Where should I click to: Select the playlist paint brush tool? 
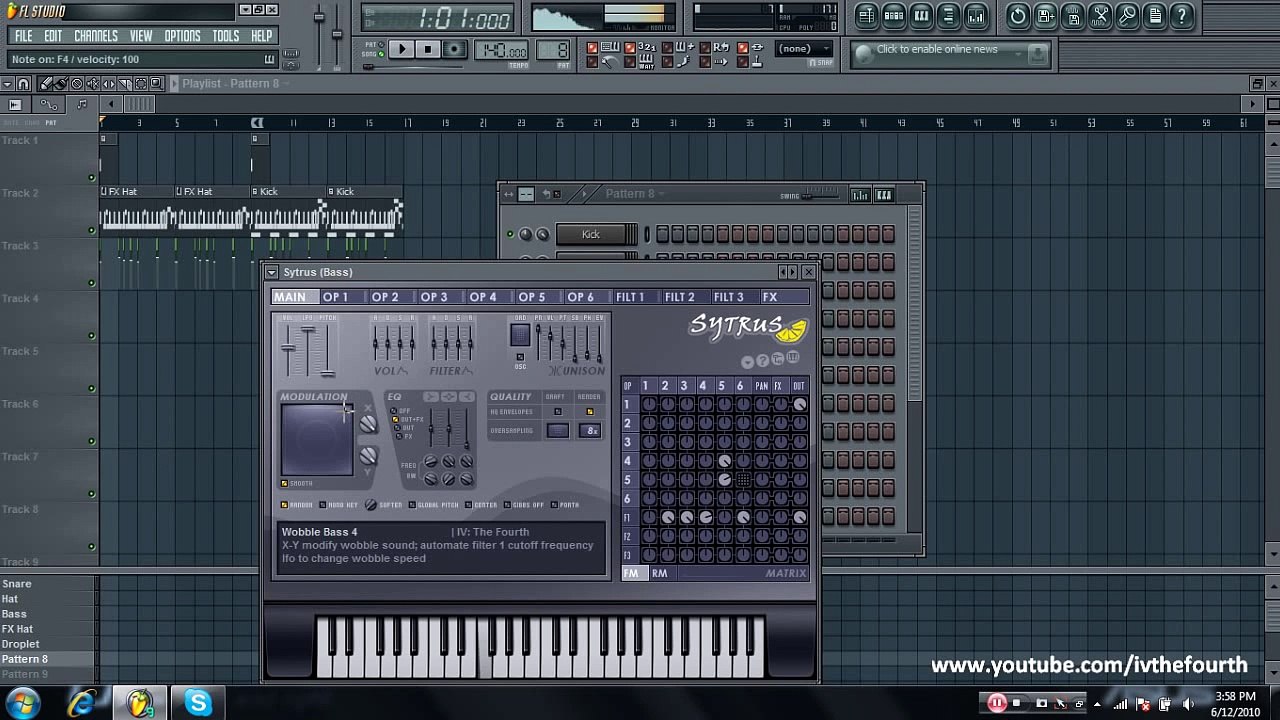pos(60,84)
